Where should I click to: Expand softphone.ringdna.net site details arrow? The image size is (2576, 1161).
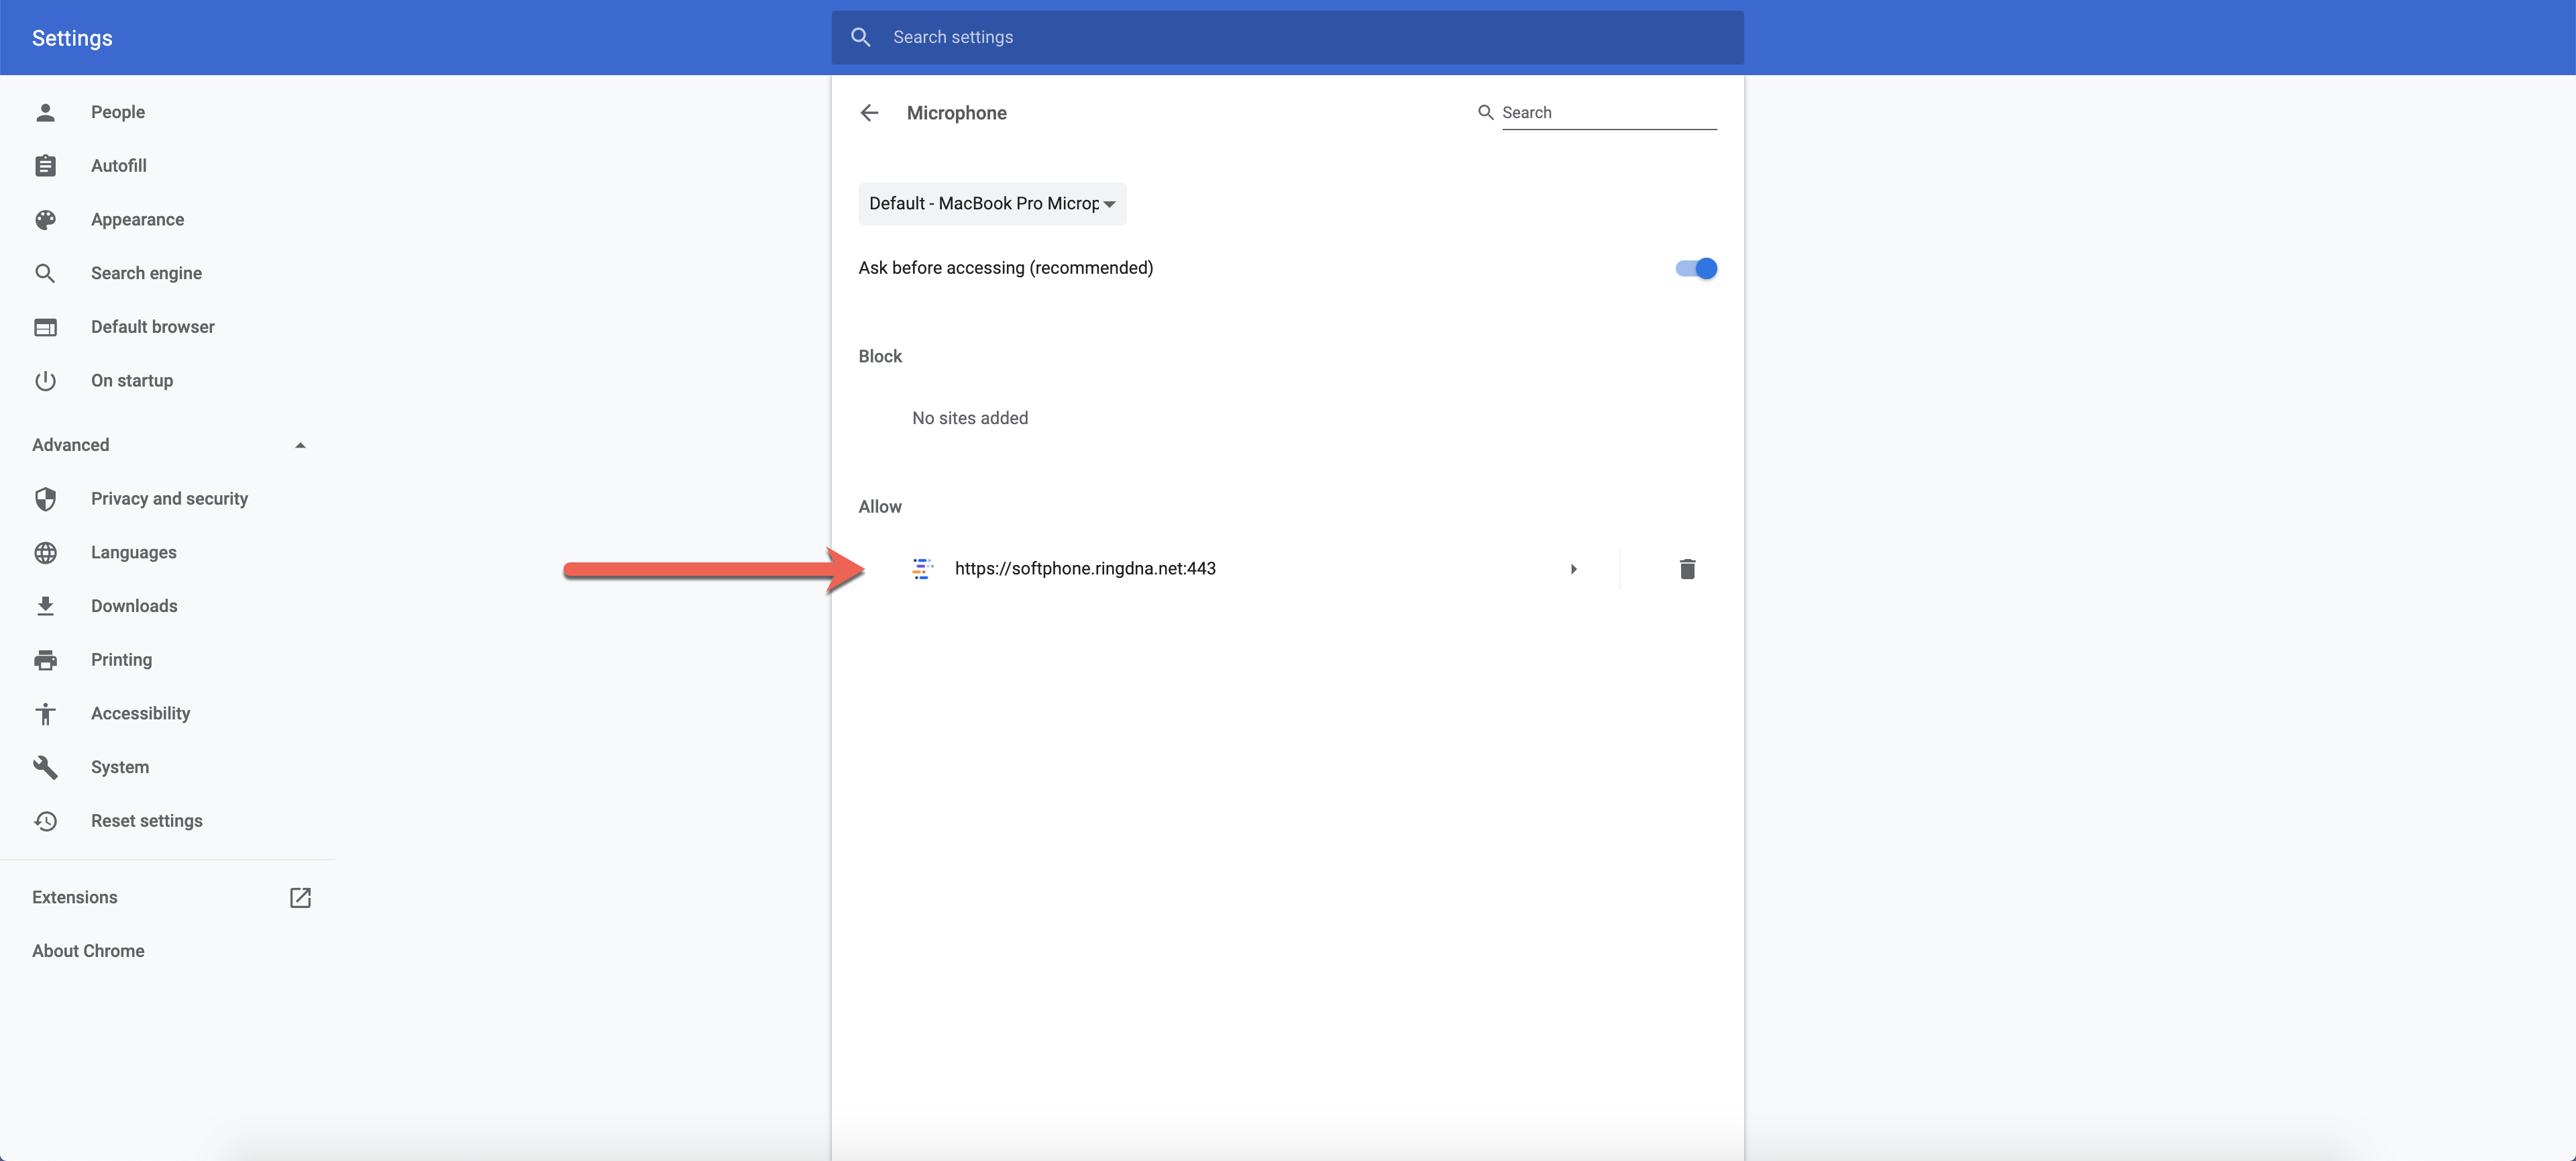tap(1573, 569)
